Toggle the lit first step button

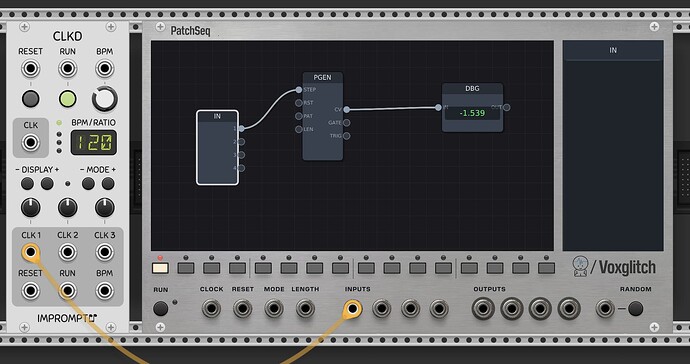[x=160, y=268]
